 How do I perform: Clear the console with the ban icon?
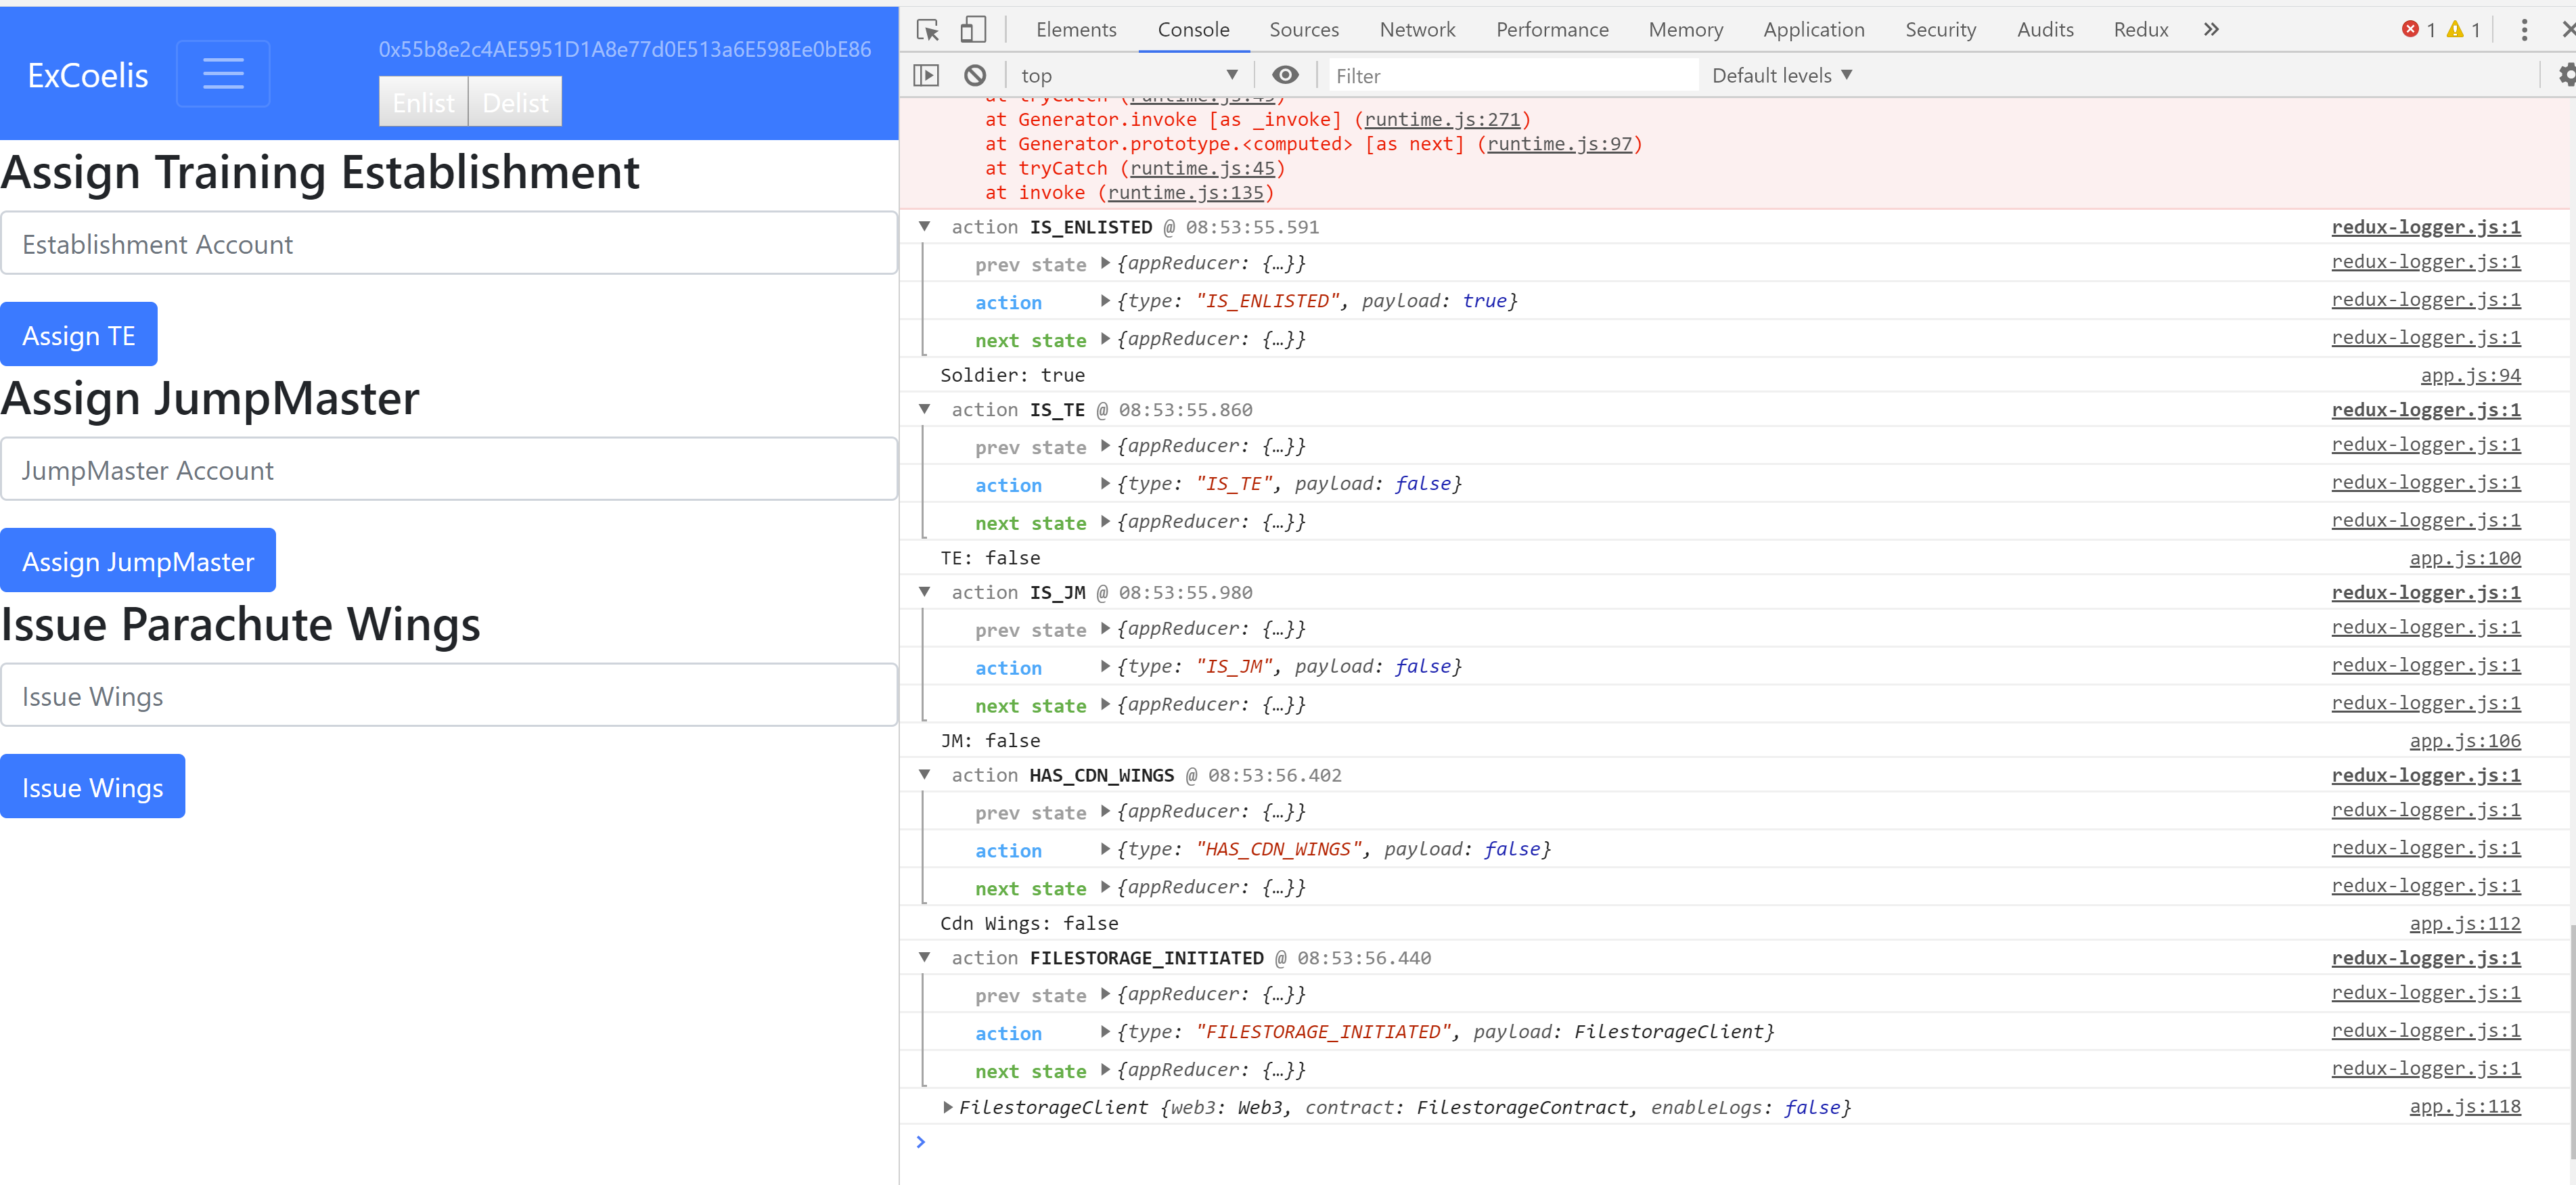[x=975, y=75]
